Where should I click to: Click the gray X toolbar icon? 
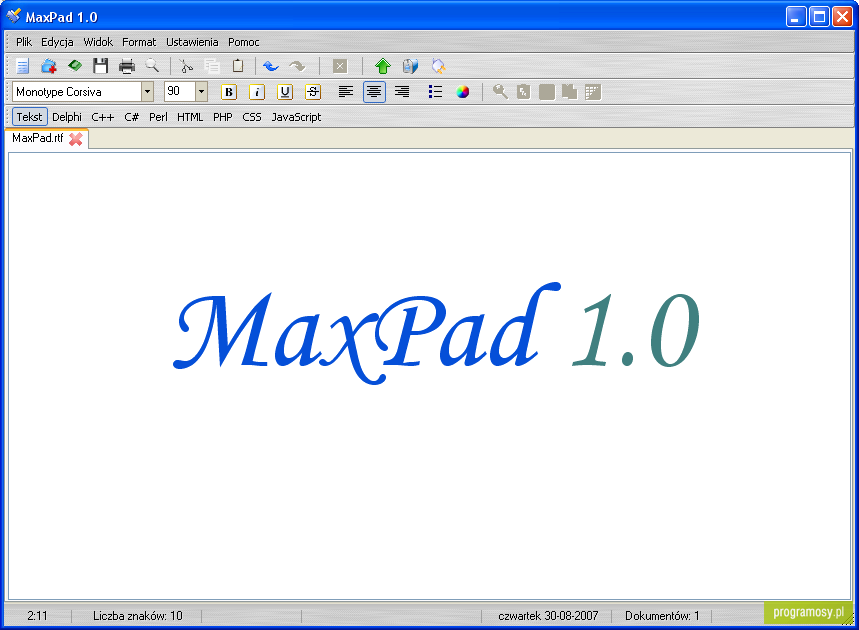click(340, 66)
